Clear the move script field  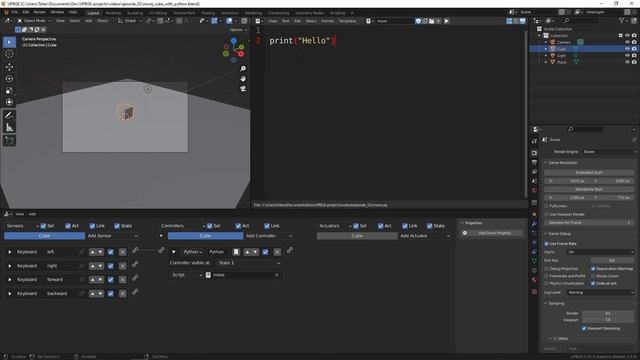277,275
